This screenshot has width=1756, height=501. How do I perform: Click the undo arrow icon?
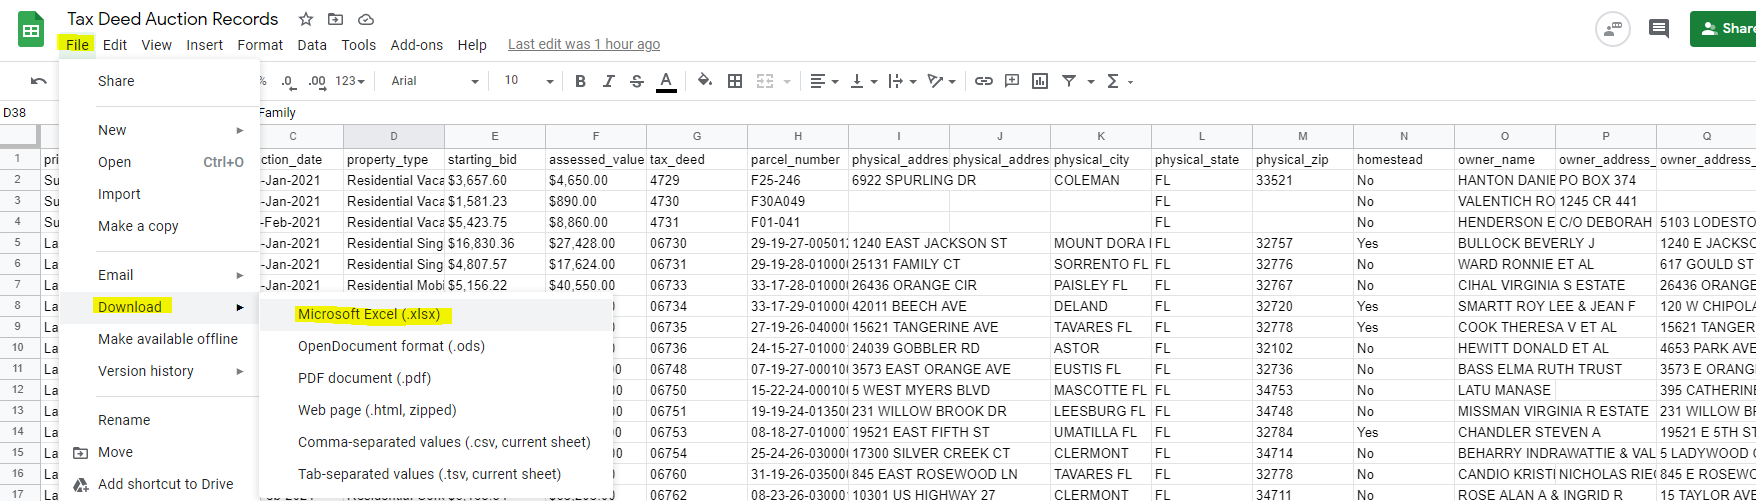tap(39, 81)
